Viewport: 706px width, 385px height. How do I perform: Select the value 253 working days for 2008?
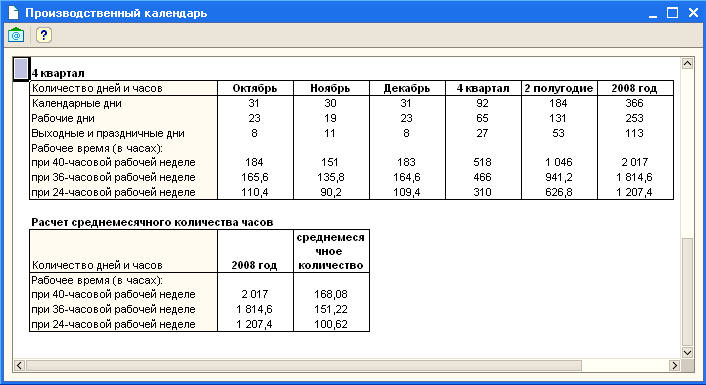(634, 118)
